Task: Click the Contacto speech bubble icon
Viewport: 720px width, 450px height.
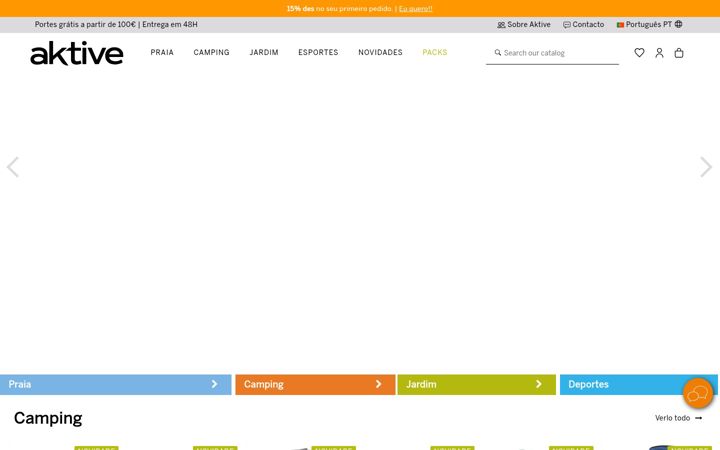Action: 567,25
